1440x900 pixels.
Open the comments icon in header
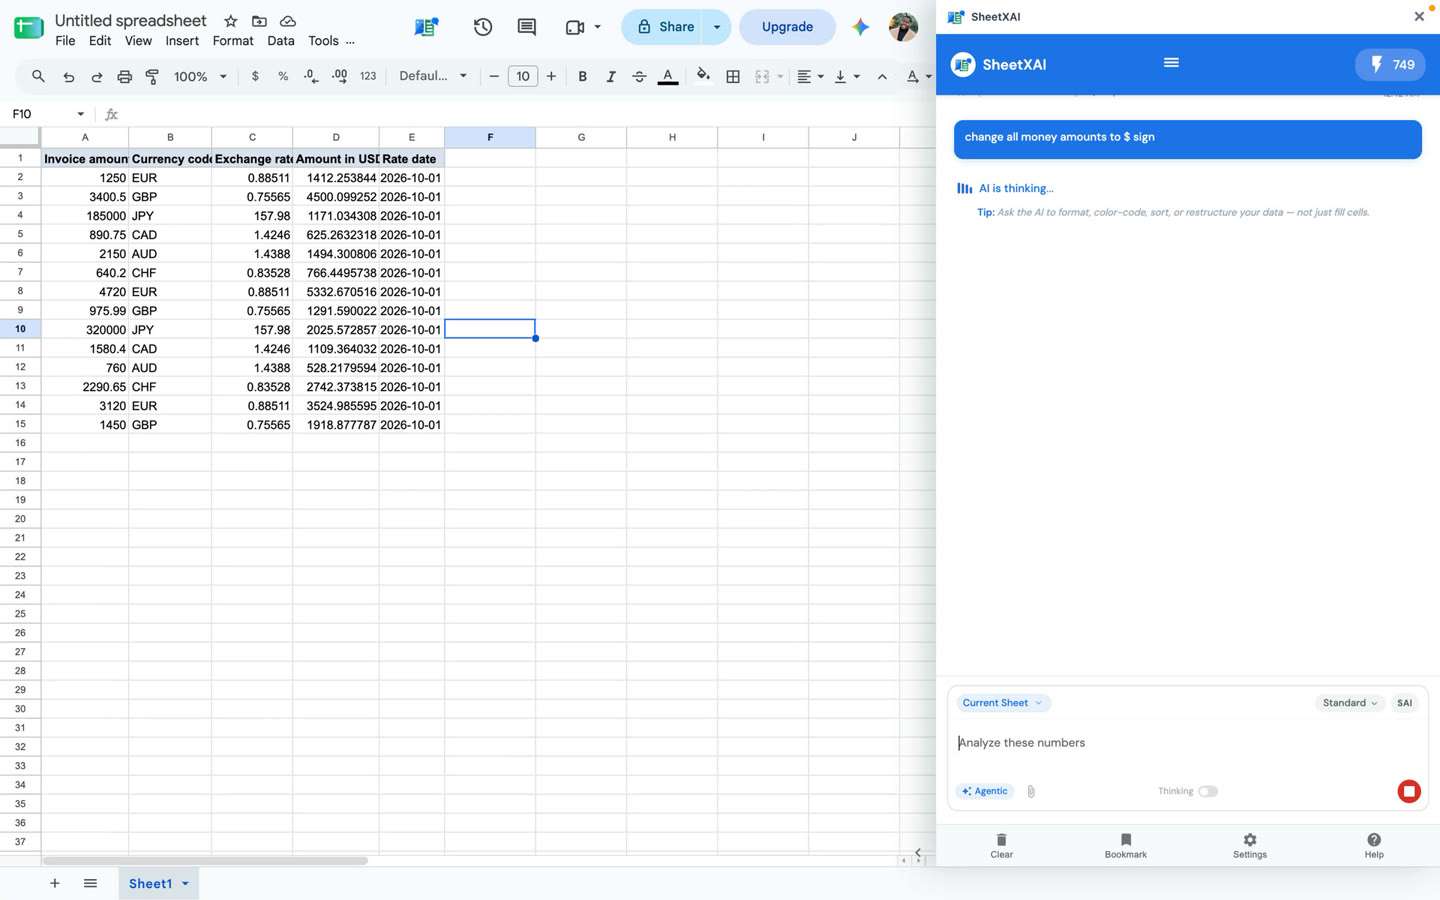coord(527,27)
